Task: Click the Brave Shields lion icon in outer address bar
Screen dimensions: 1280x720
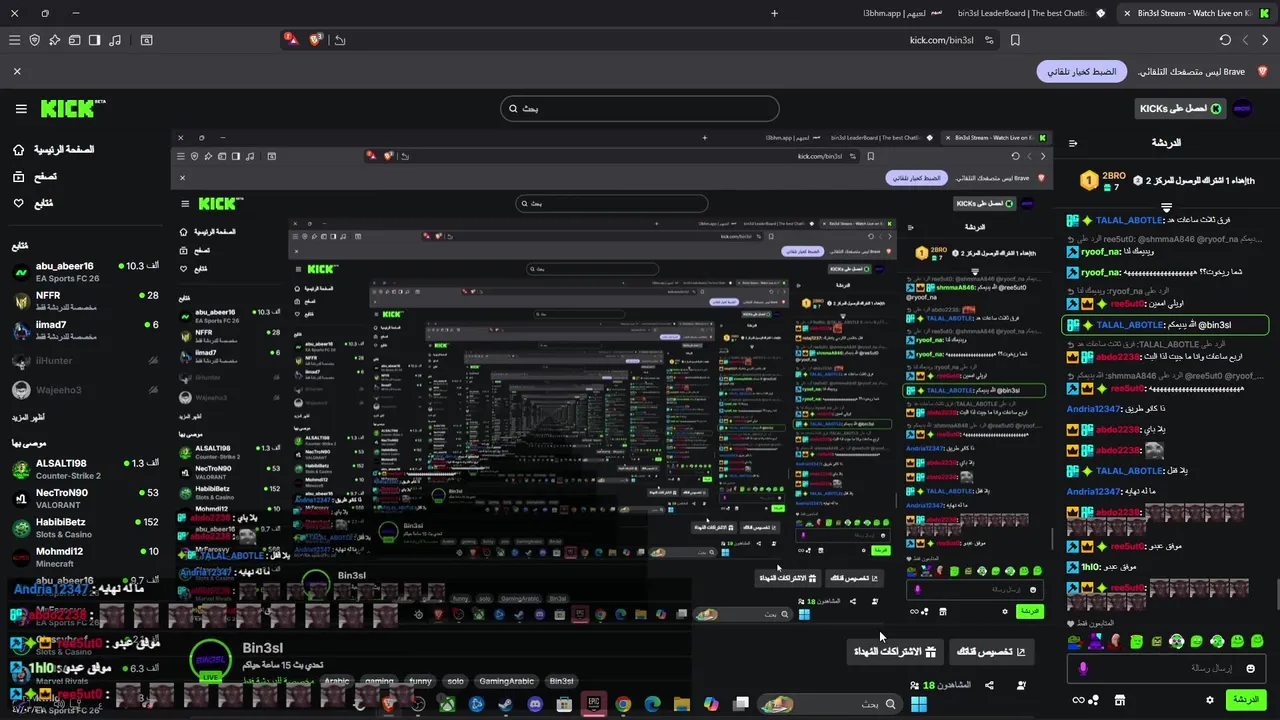Action: click(x=316, y=40)
